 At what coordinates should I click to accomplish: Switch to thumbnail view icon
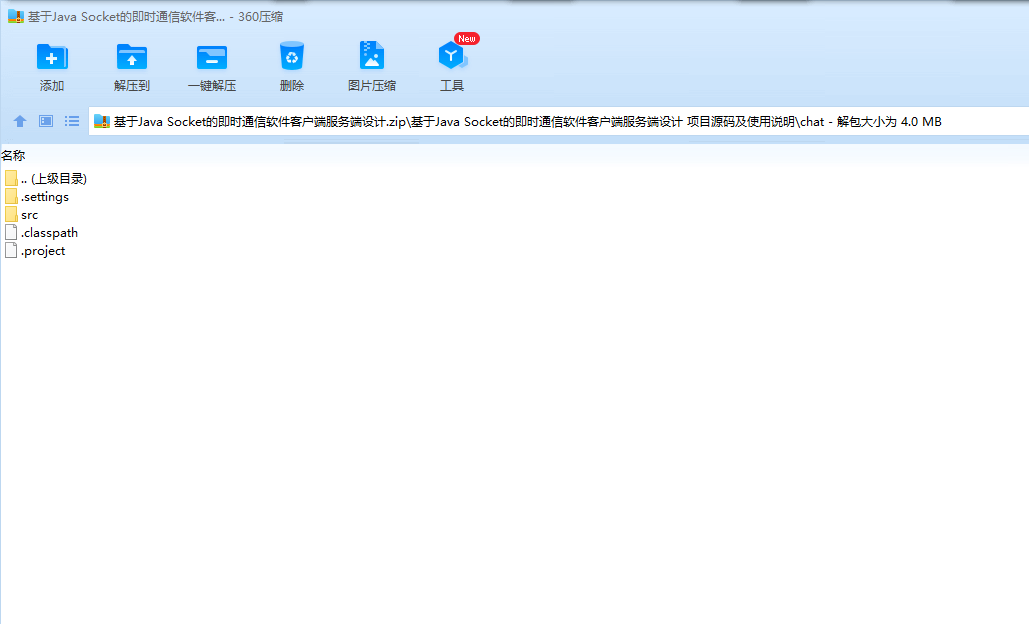pos(46,121)
